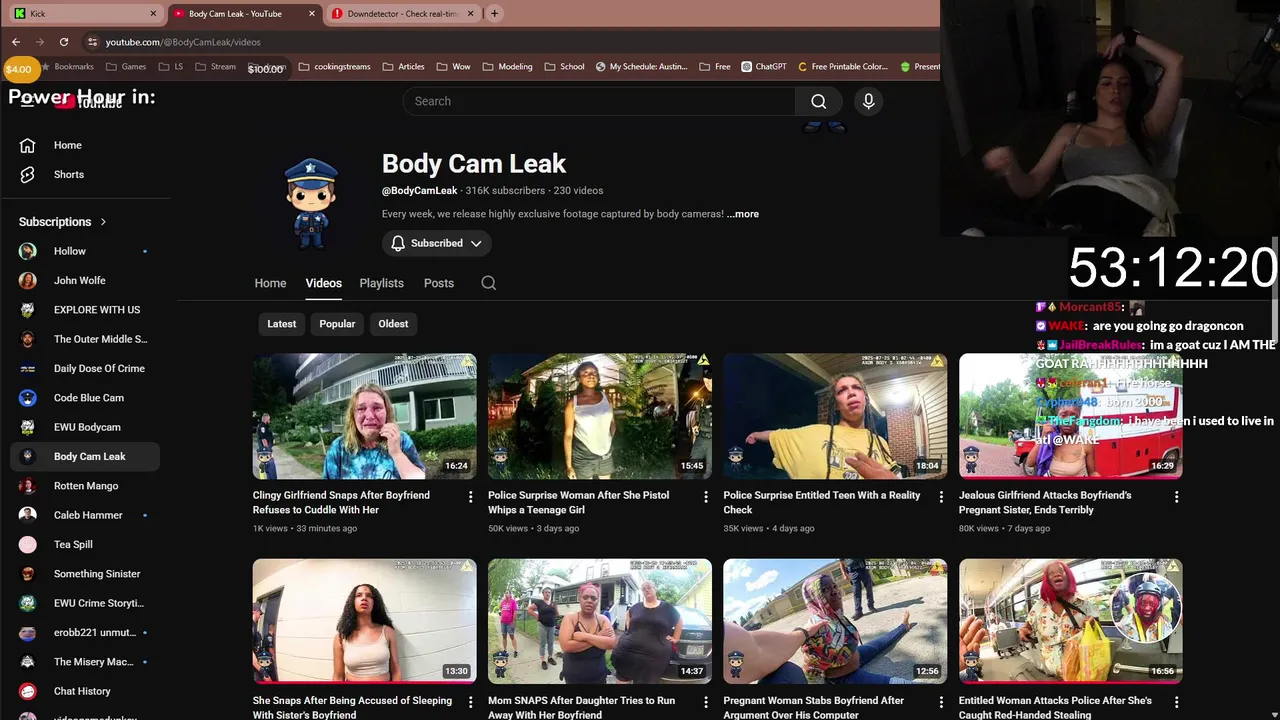Screen dimensions: 1280x720
Task: Switch to the Kick browser tab
Action: (x=85, y=14)
